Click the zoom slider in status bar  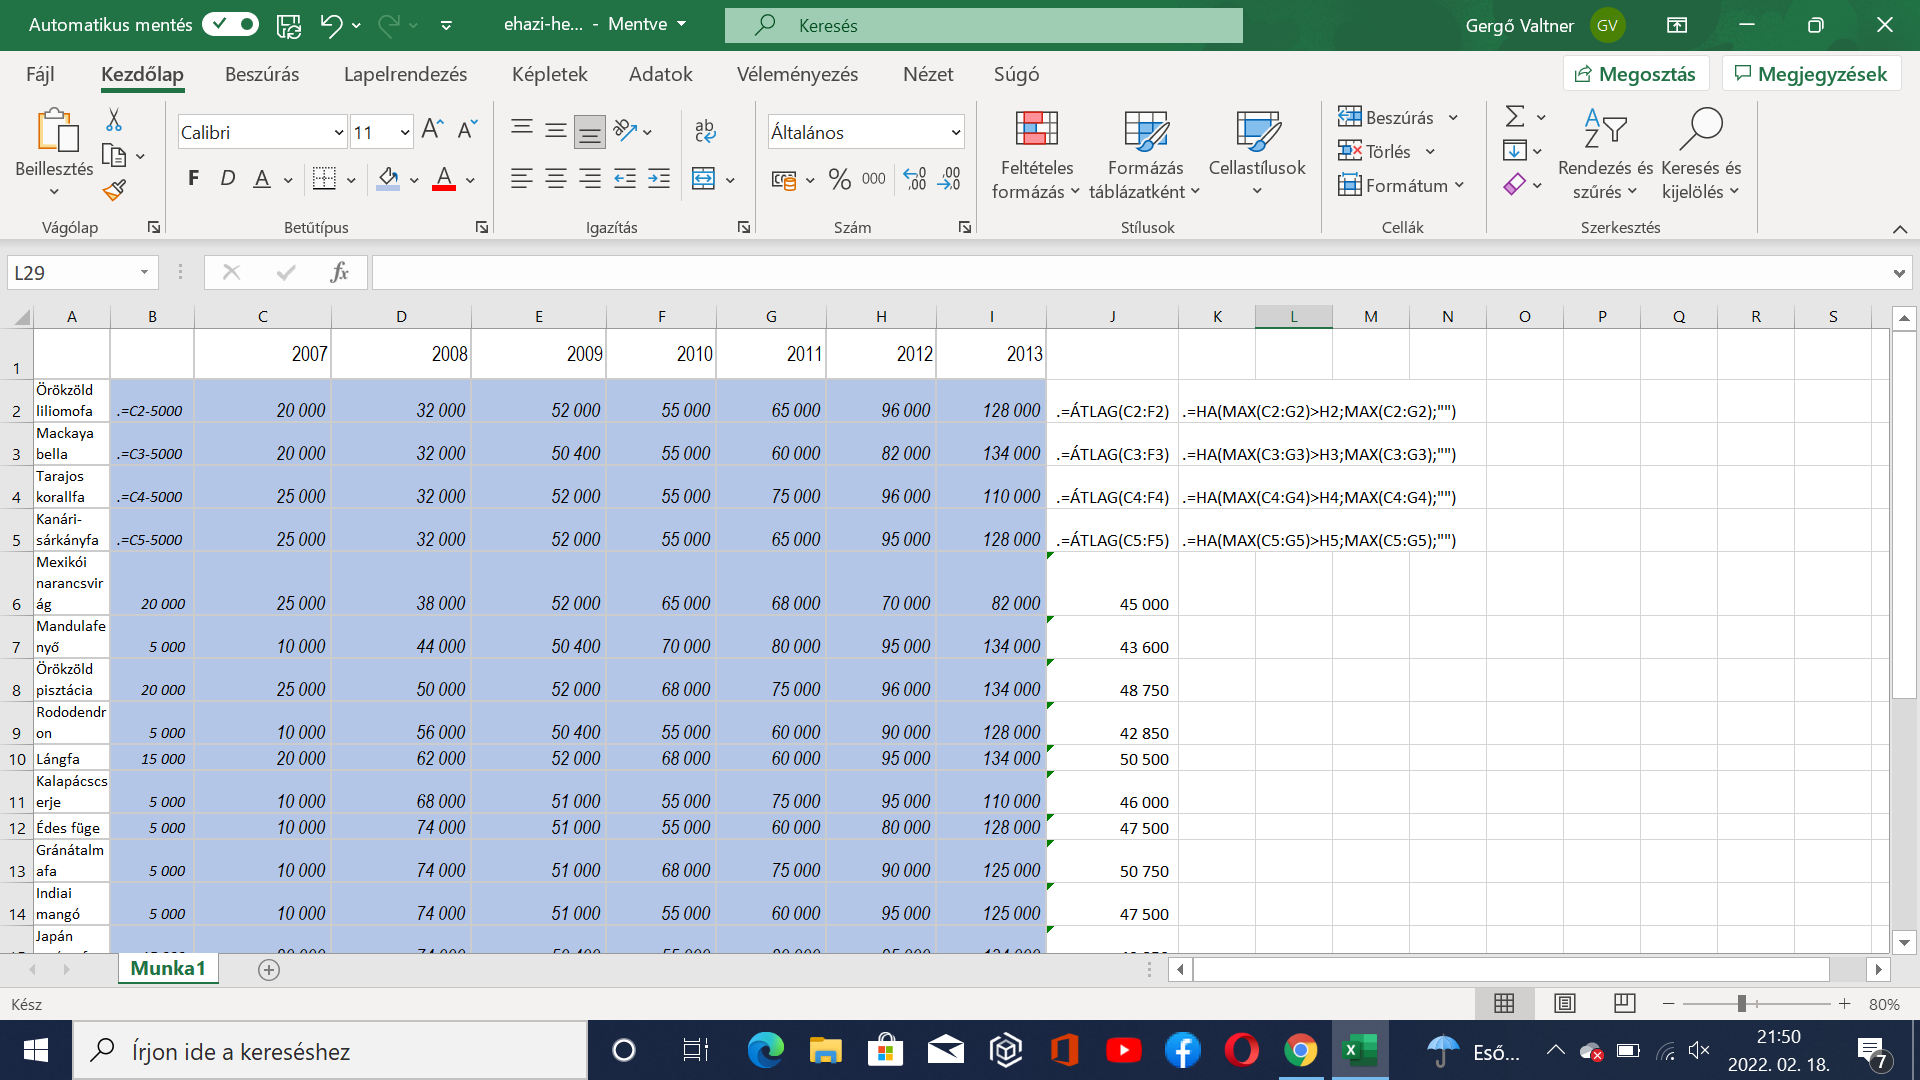1741,1004
